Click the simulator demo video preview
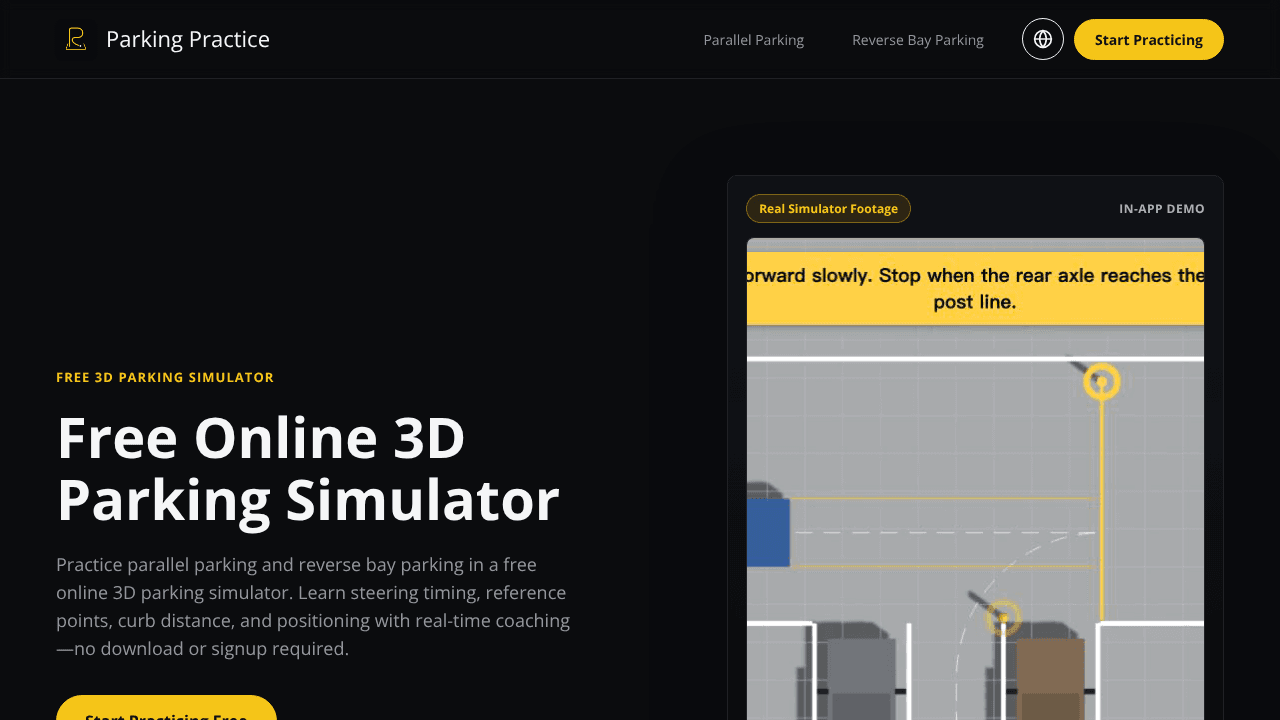This screenshot has height=720, width=1280. click(975, 479)
